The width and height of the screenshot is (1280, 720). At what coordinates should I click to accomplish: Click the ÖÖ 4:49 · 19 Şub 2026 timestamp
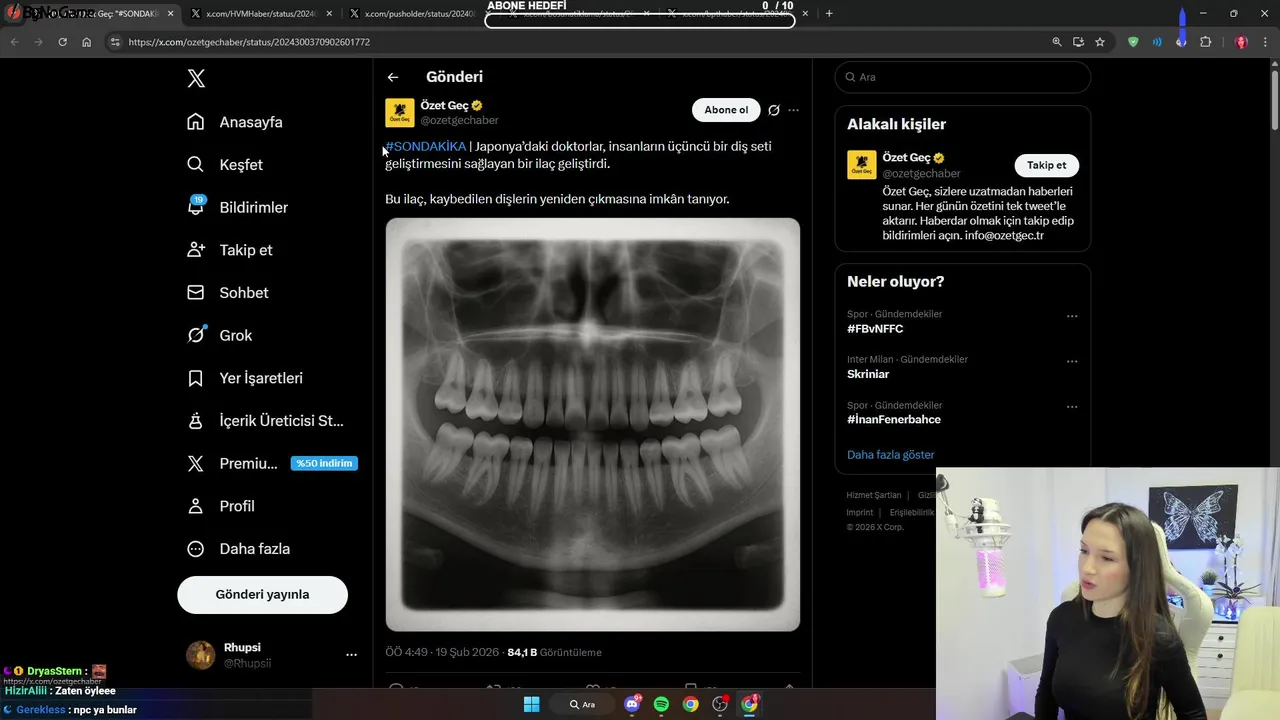(x=442, y=652)
